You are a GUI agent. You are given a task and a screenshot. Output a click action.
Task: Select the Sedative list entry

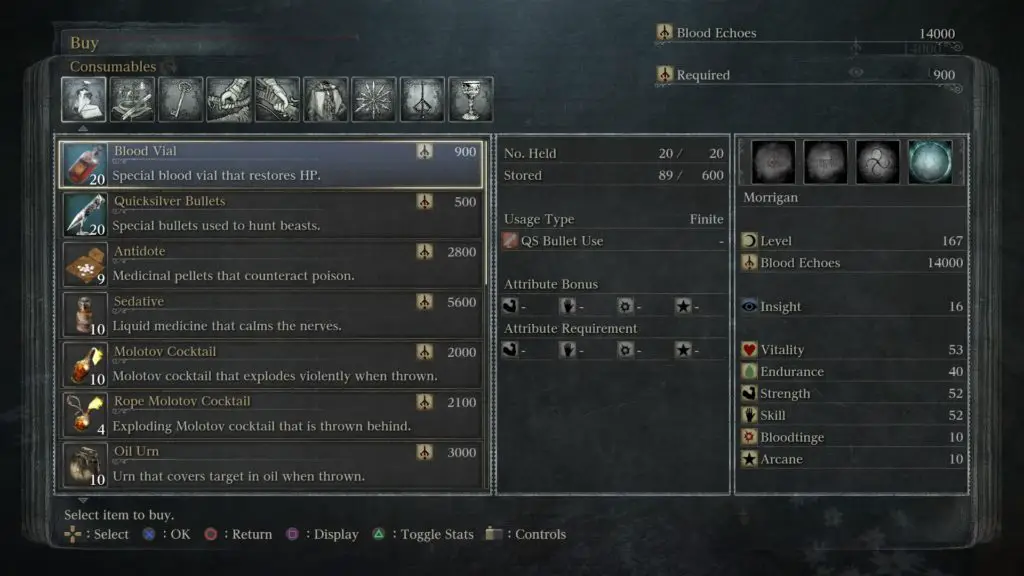(x=272, y=315)
